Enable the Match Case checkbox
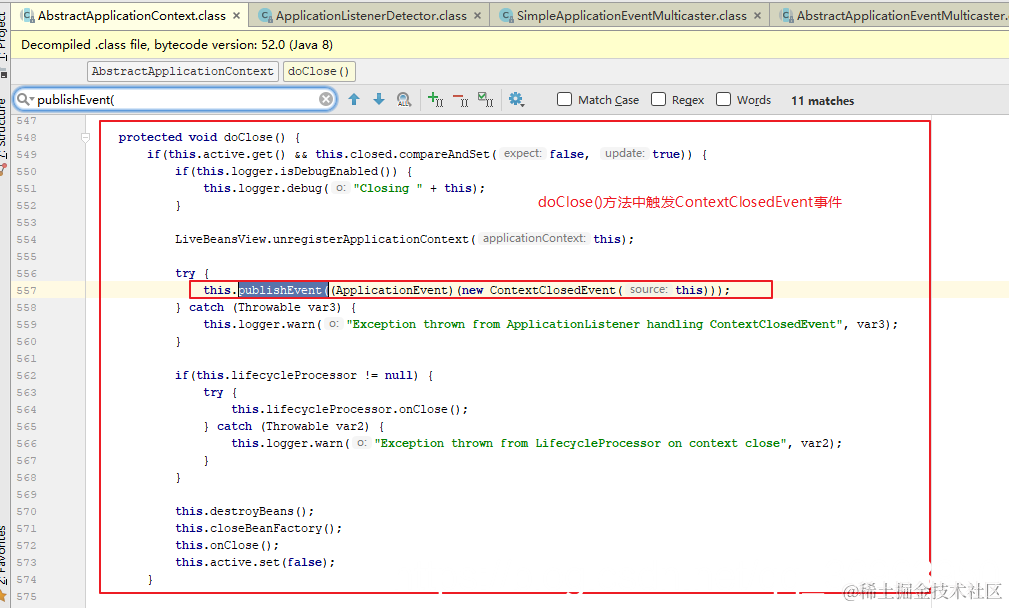This screenshot has width=1009, height=608. point(564,99)
